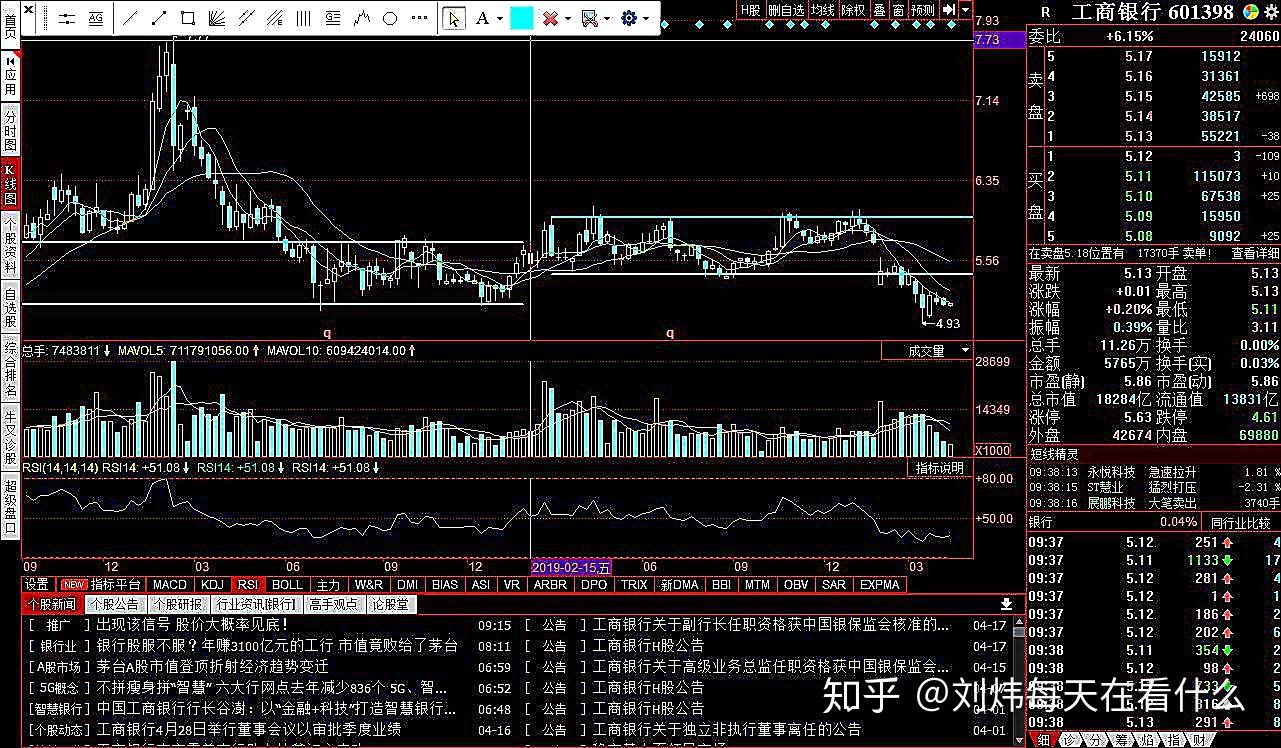Select the trend line drawing tool
This screenshot has width=1281, height=748.
point(130,18)
